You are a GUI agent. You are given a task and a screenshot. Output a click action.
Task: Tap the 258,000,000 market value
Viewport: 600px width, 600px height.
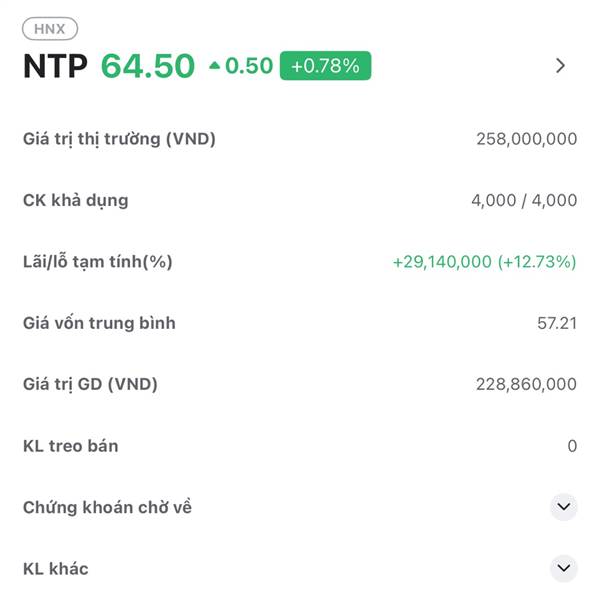[527, 139]
